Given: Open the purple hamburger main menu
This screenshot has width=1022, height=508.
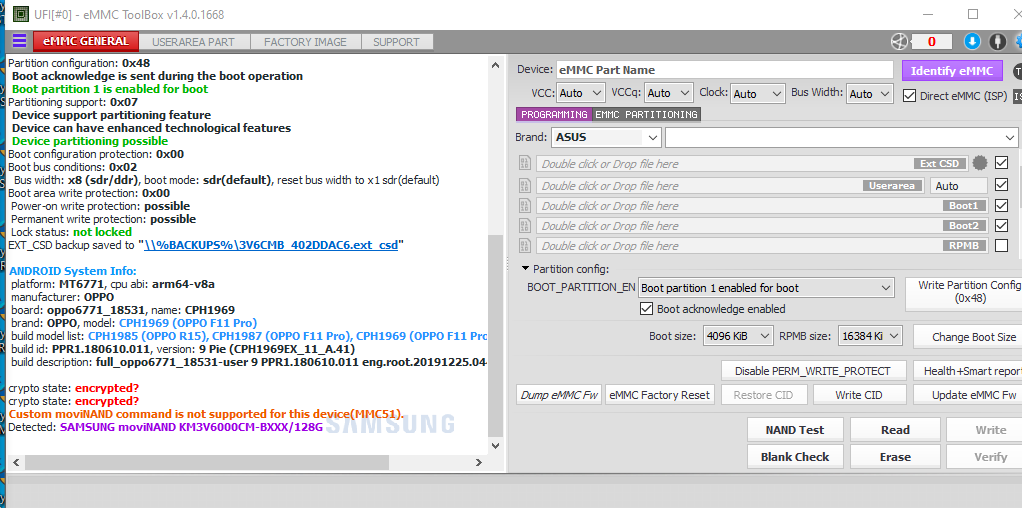Looking at the screenshot, I should (x=20, y=41).
